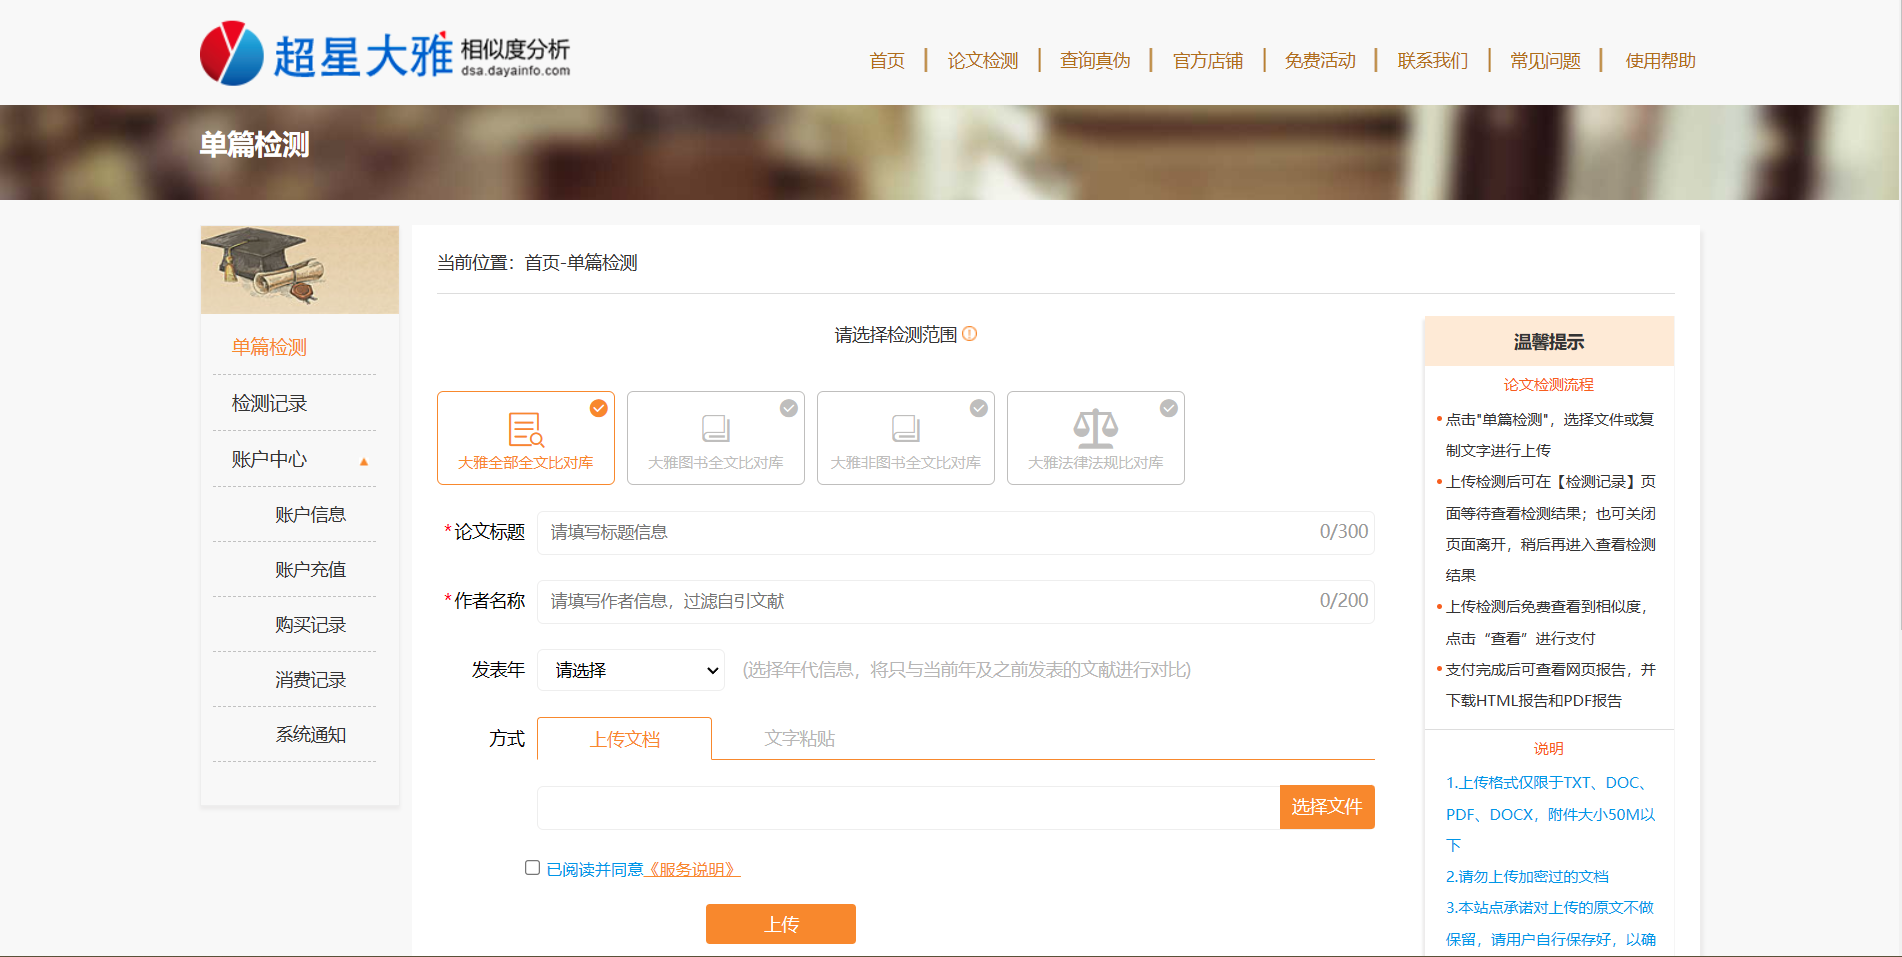The height and width of the screenshot is (957, 1902).
Task: Check the 已阅读并同意 agreement checkbox
Action: pos(533,868)
